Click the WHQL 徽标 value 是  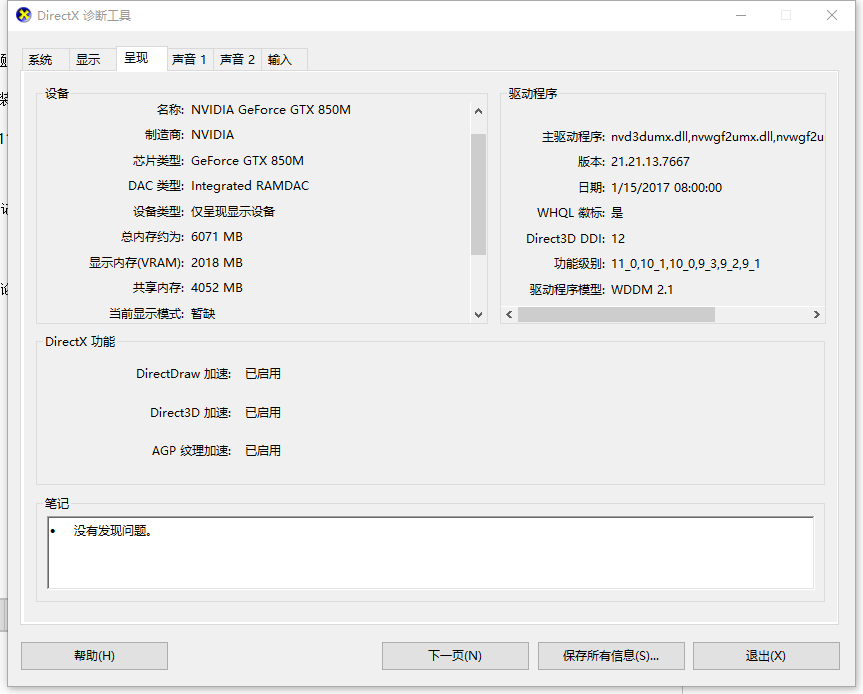(617, 213)
